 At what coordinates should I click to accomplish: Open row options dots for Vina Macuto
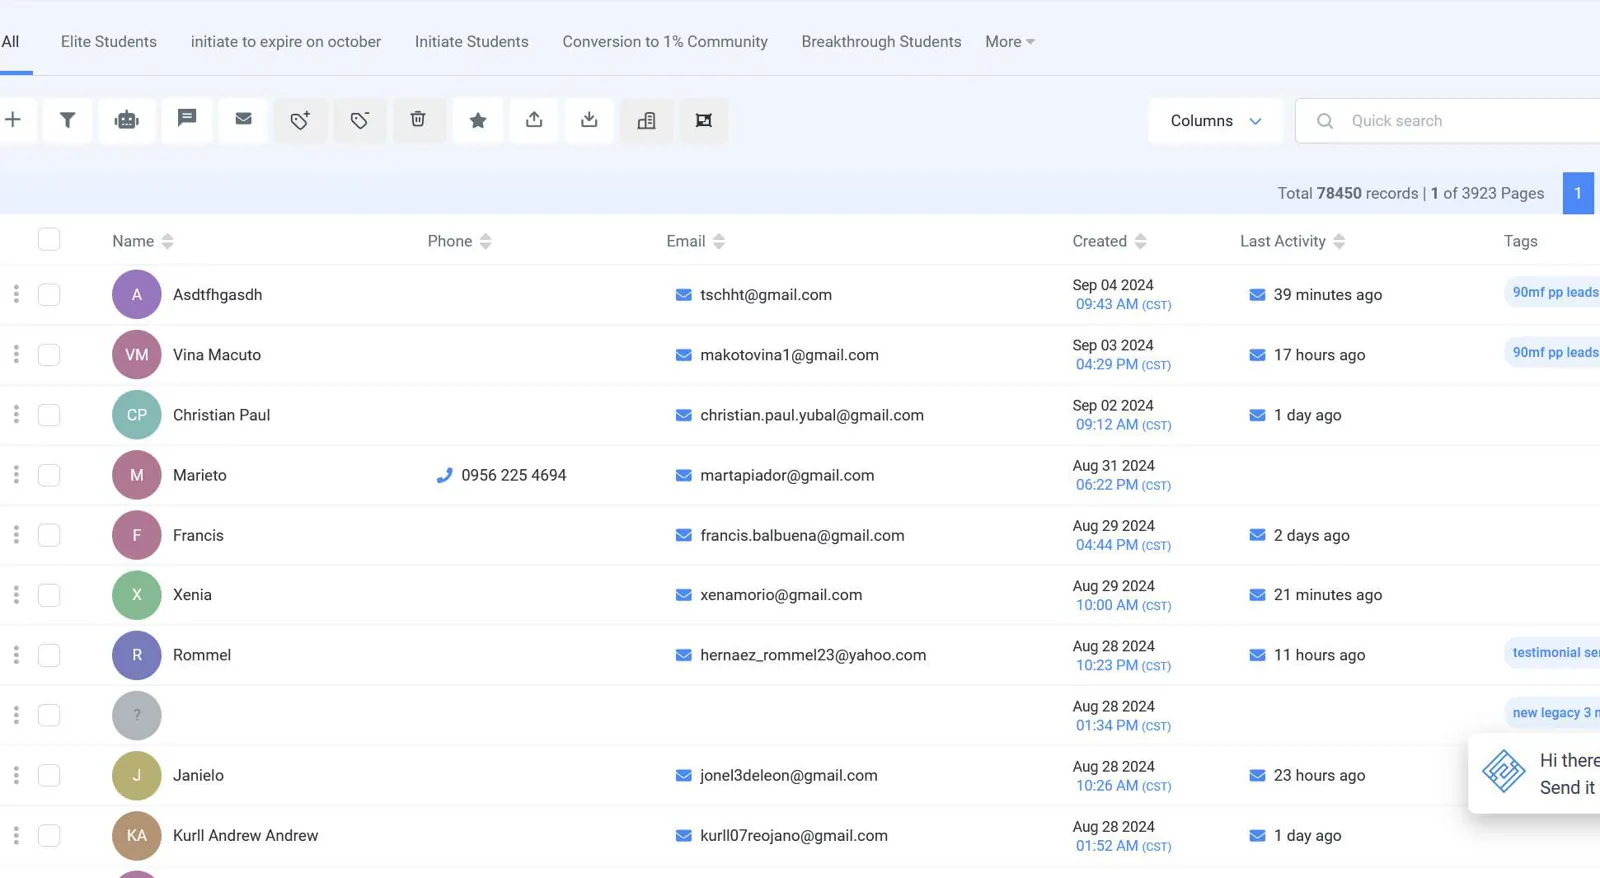tap(16, 354)
